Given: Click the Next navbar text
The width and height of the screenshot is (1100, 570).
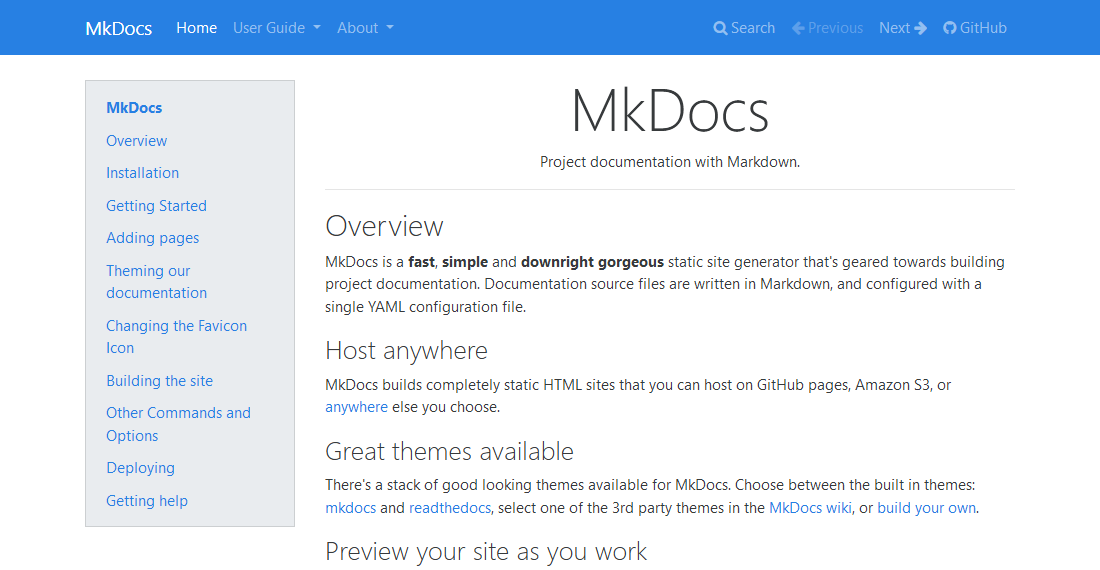Looking at the screenshot, I should click(x=894, y=28).
